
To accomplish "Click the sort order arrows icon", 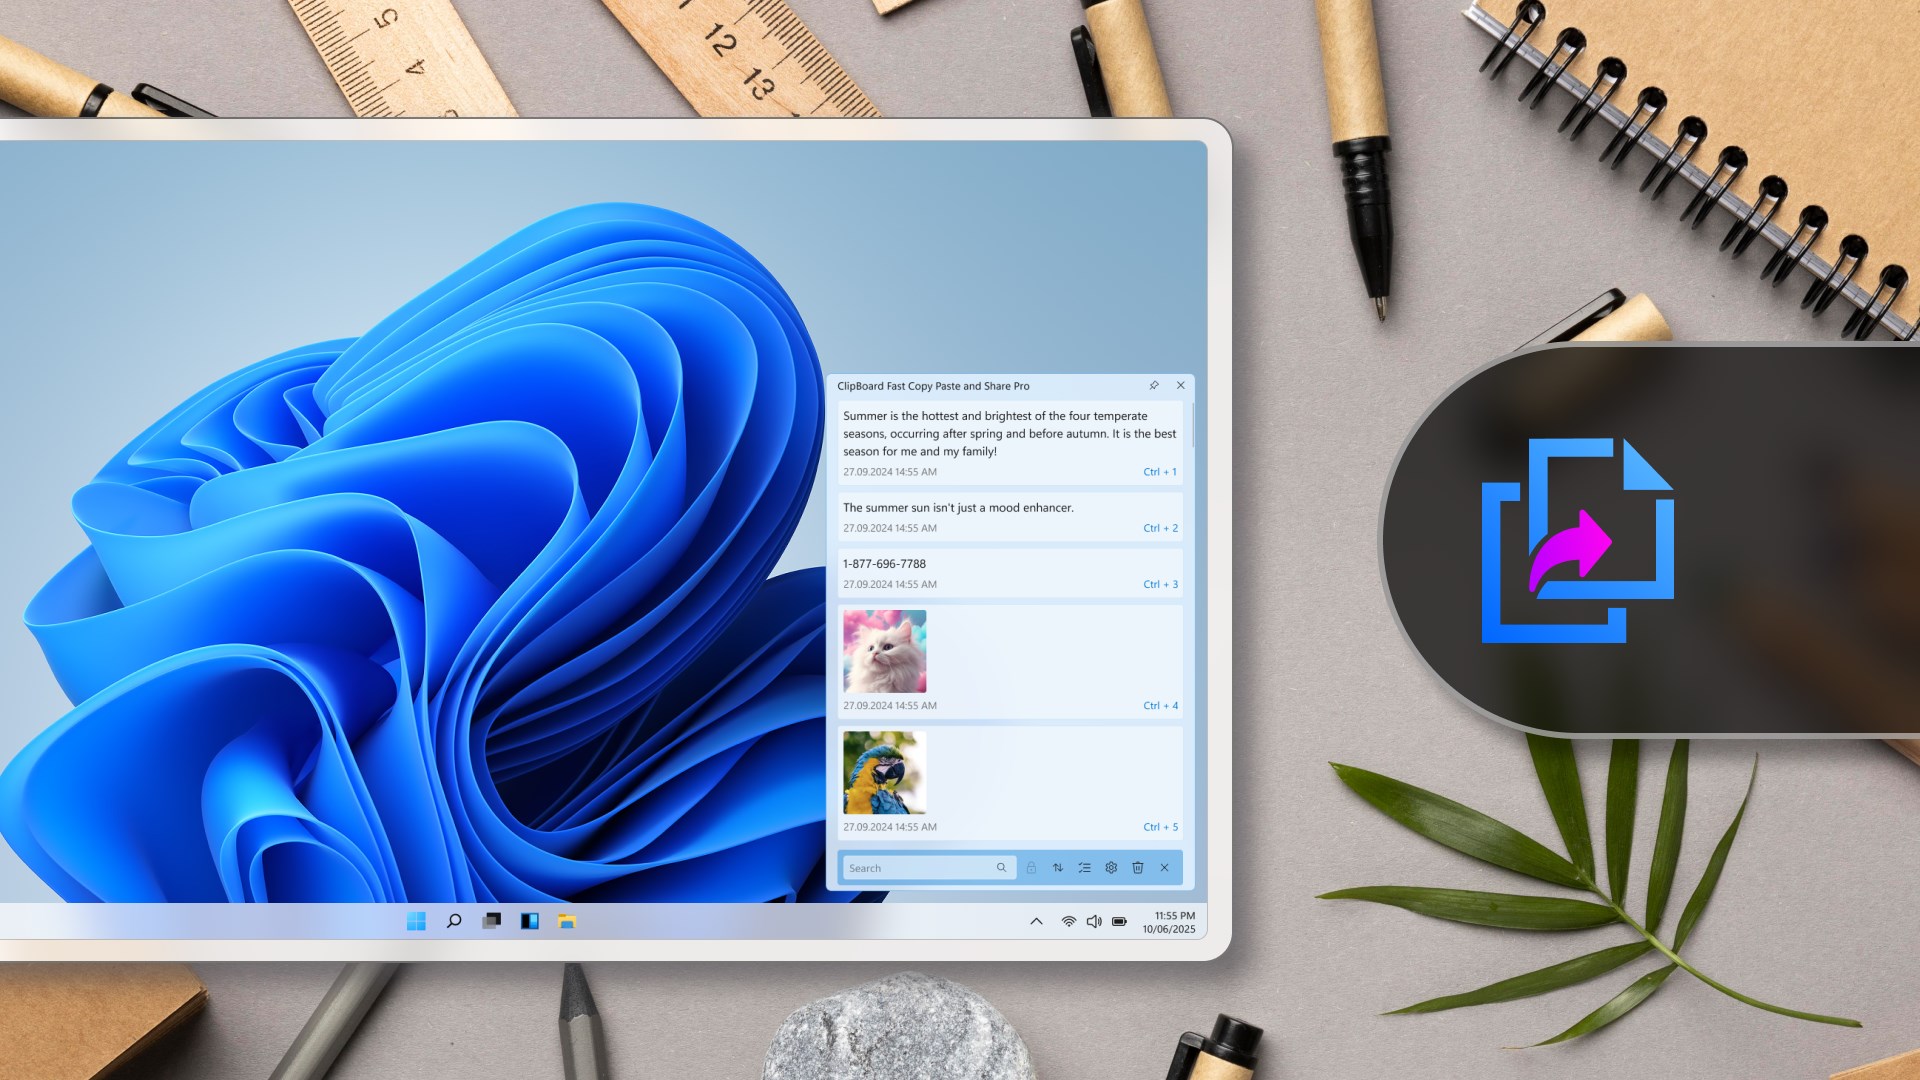I will pos(1058,868).
